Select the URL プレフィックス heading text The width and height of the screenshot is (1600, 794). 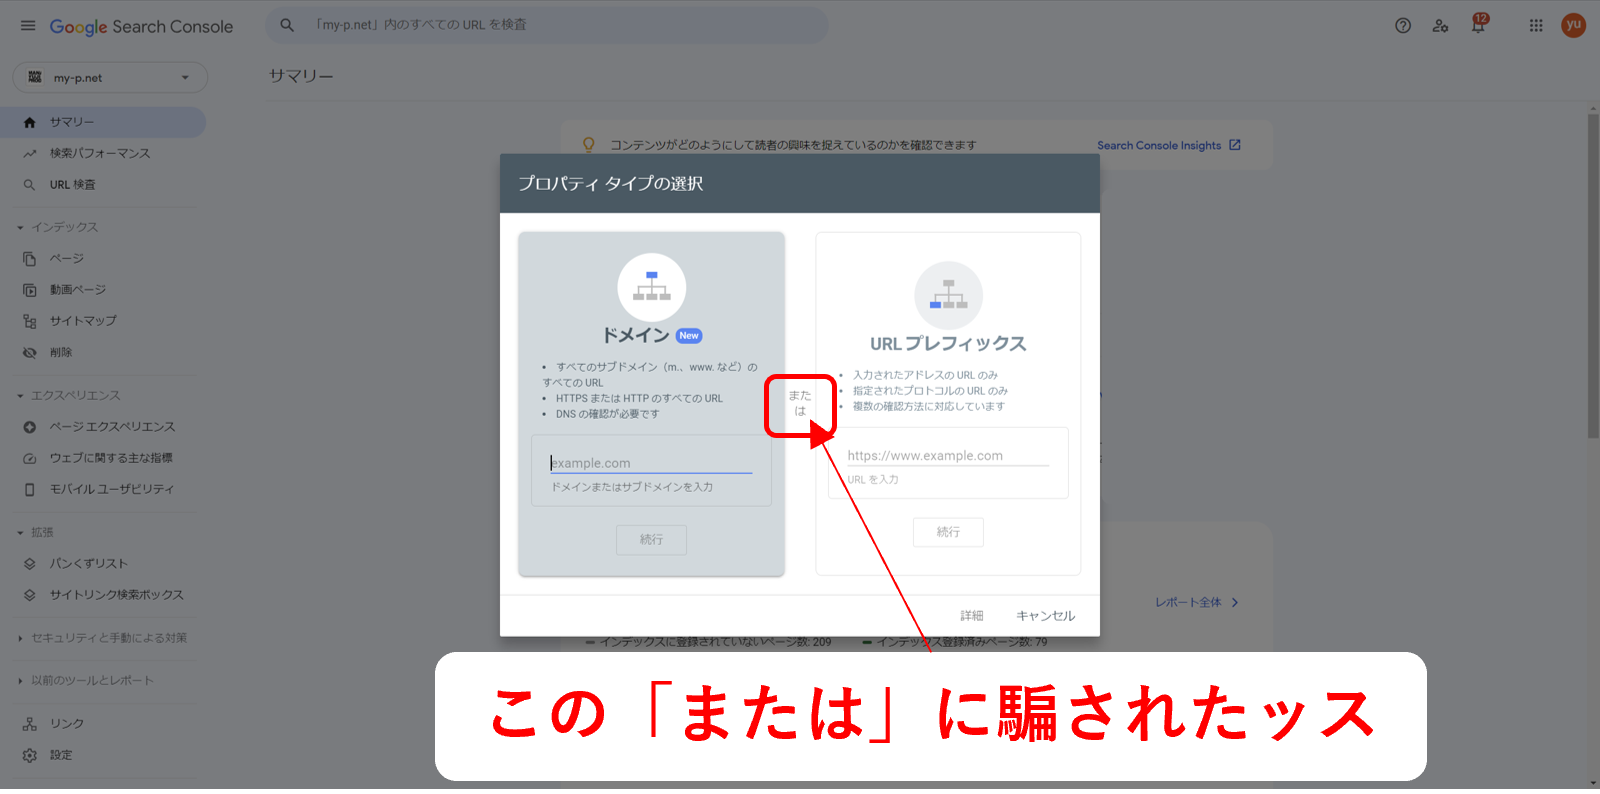948,344
